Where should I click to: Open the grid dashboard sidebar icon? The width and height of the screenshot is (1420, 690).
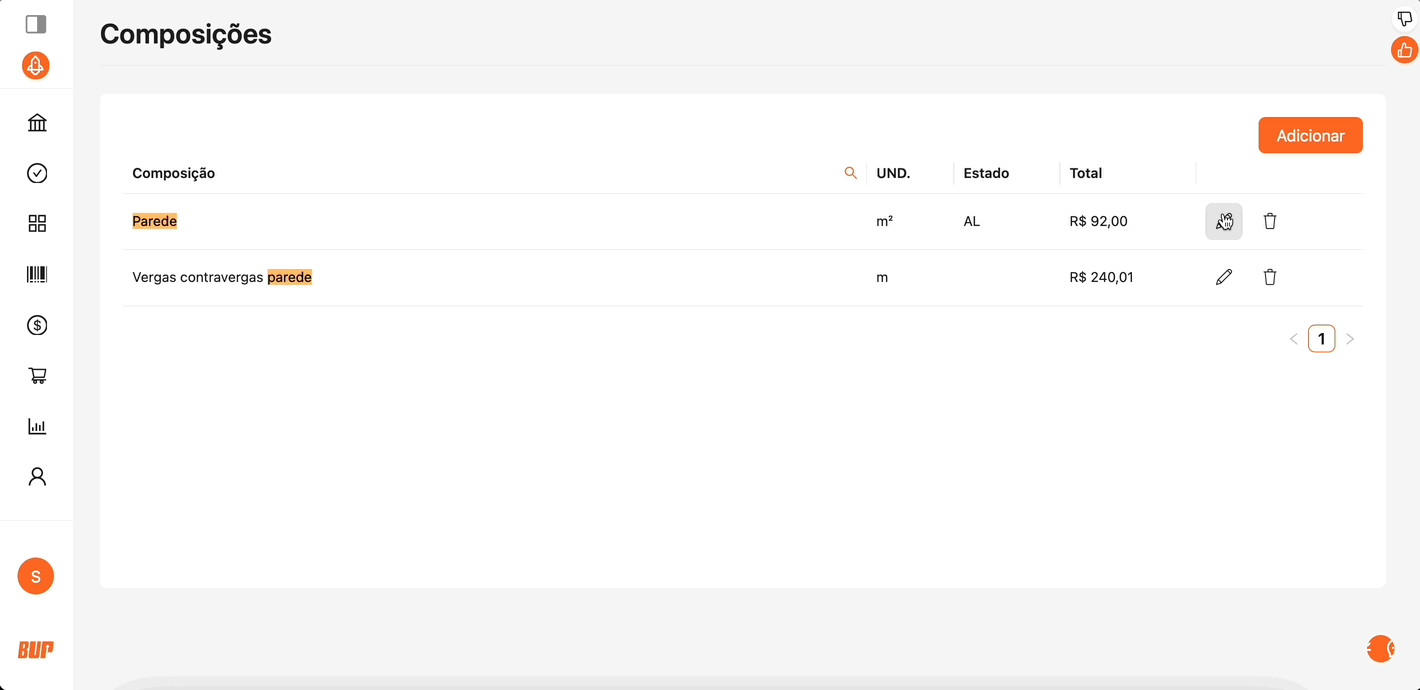tap(37, 223)
